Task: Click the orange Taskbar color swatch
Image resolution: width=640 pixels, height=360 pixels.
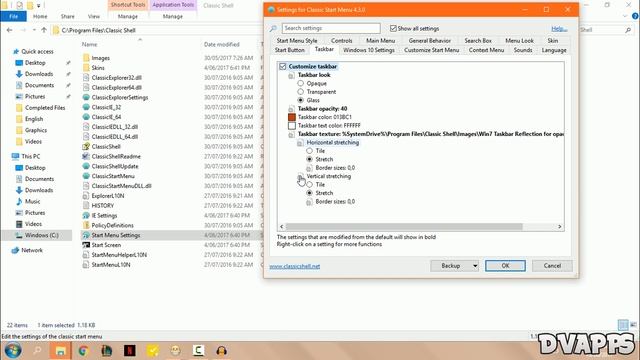Action: click(291, 117)
